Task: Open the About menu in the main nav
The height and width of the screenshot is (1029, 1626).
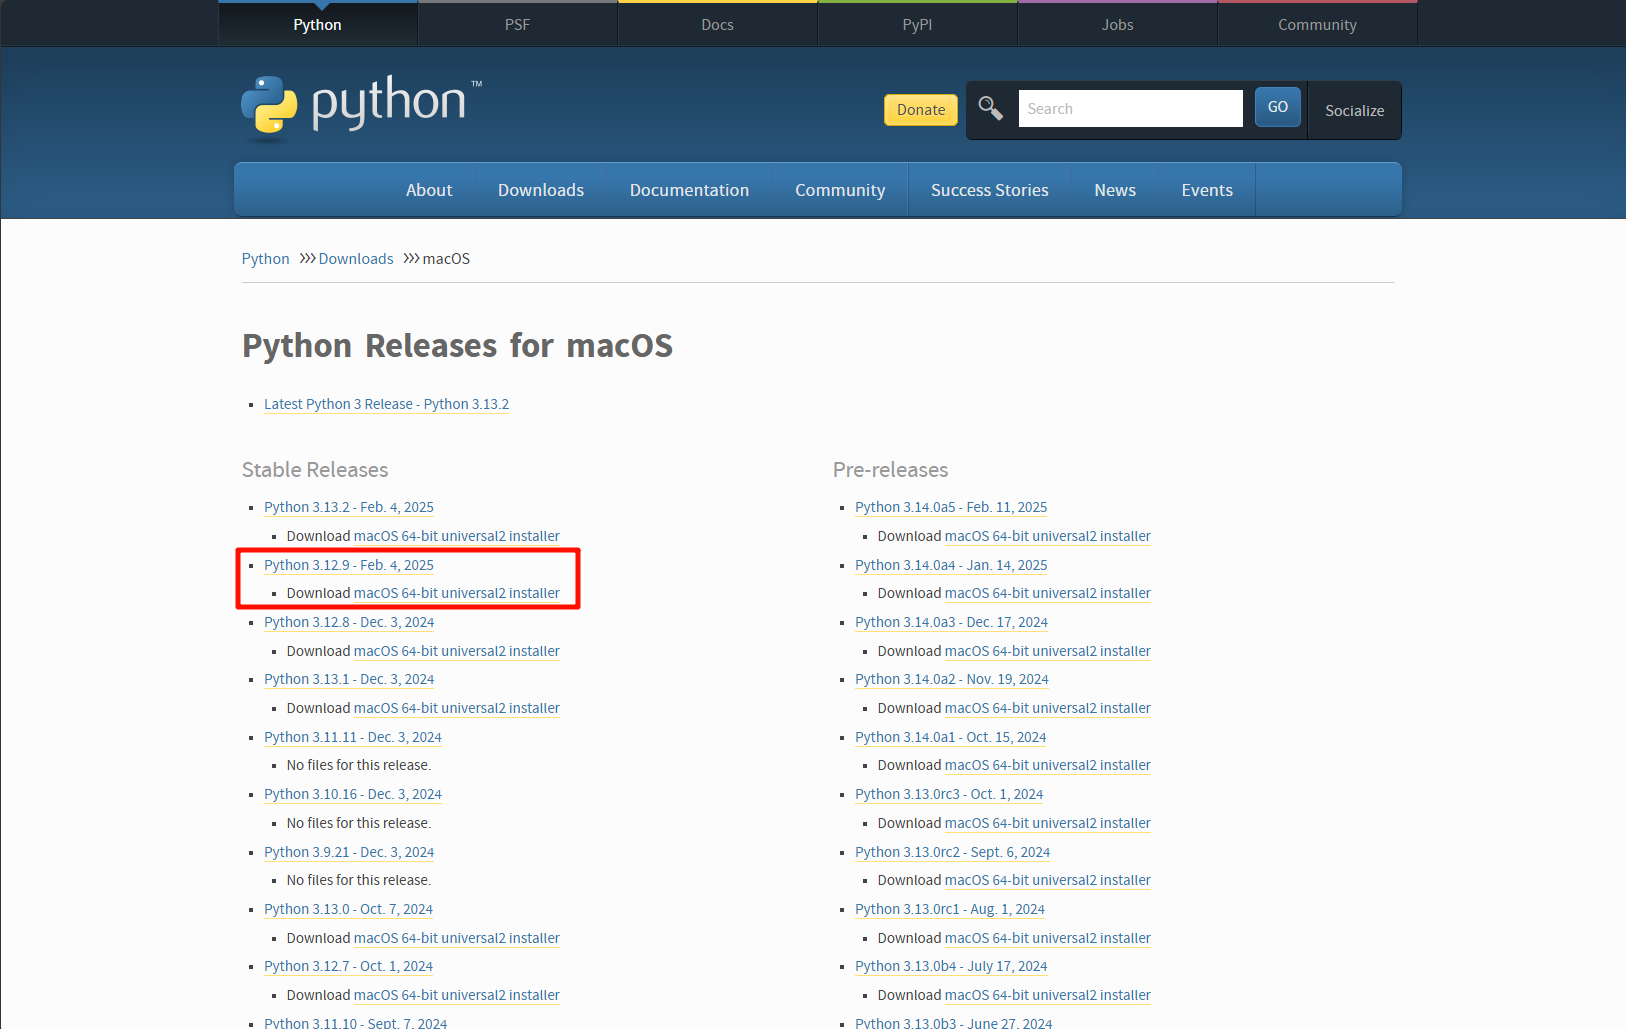Action: [429, 190]
